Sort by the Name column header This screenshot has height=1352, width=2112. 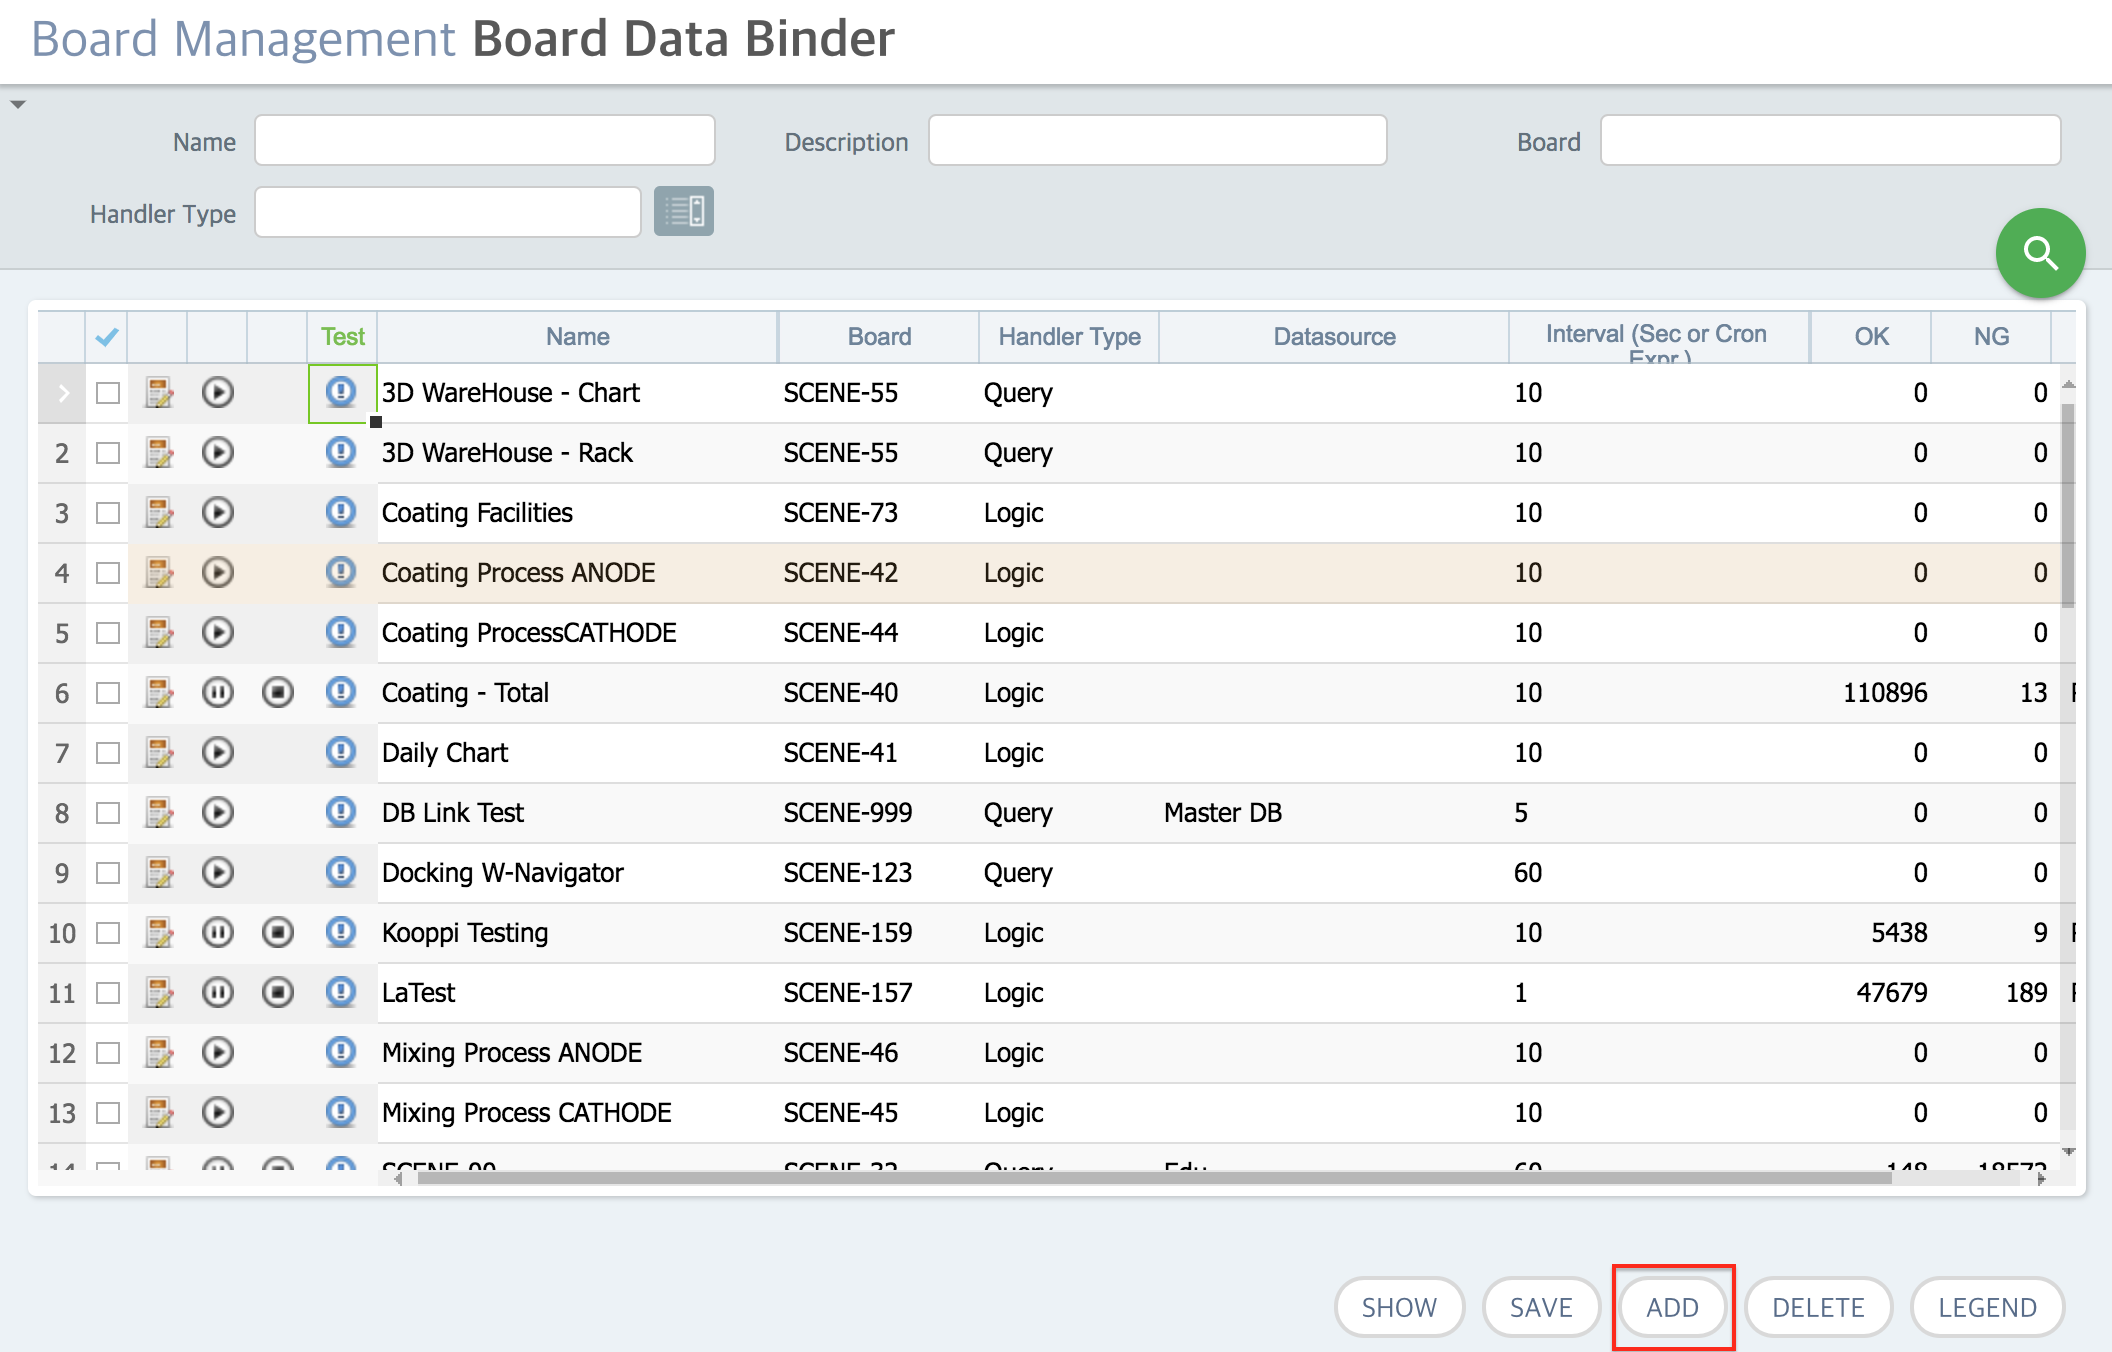(x=578, y=337)
